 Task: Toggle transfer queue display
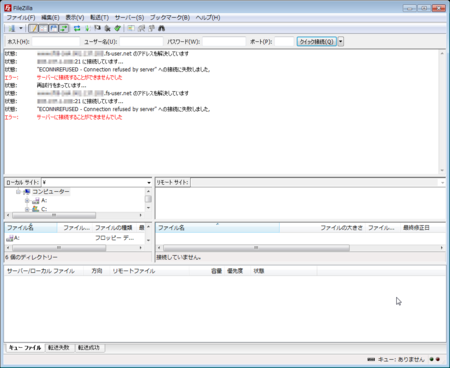click(64, 28)
